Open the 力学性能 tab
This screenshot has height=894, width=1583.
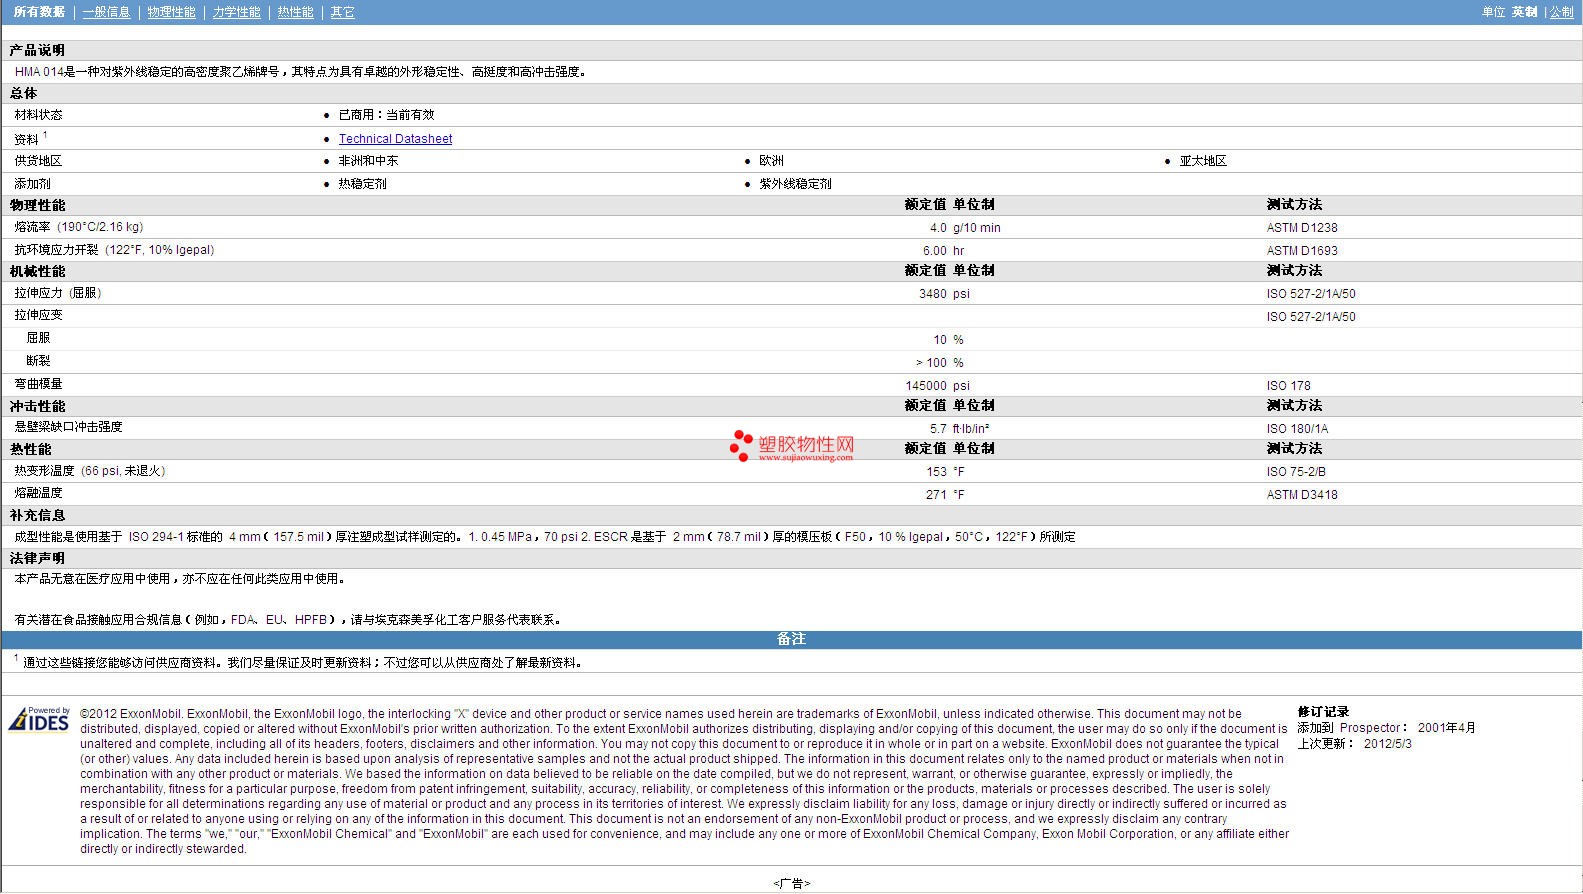[x=237, y=12]
